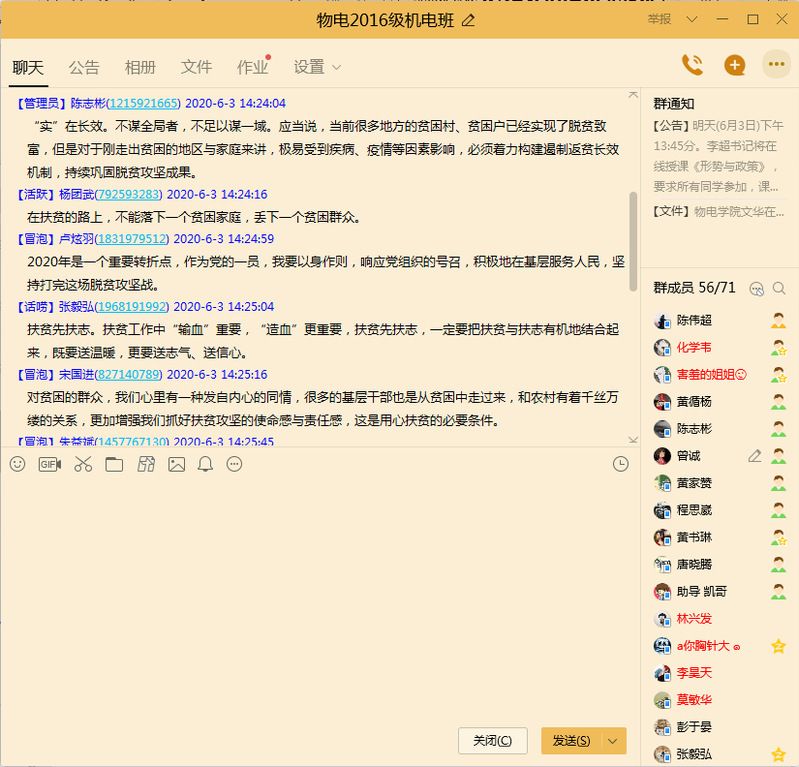
Task: Open send options arrow beside 发送
Action: point(613,741)
